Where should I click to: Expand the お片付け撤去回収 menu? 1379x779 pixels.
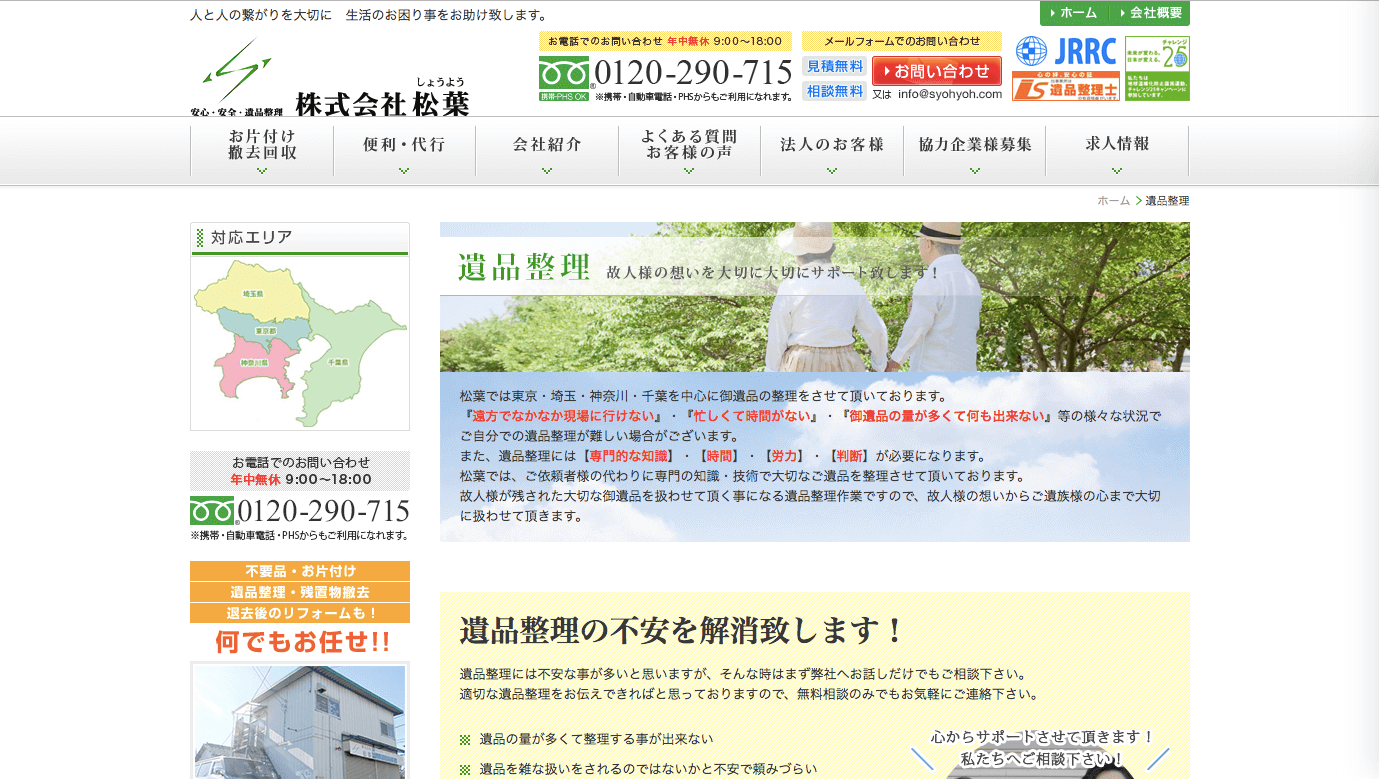[x=262, y=150]
